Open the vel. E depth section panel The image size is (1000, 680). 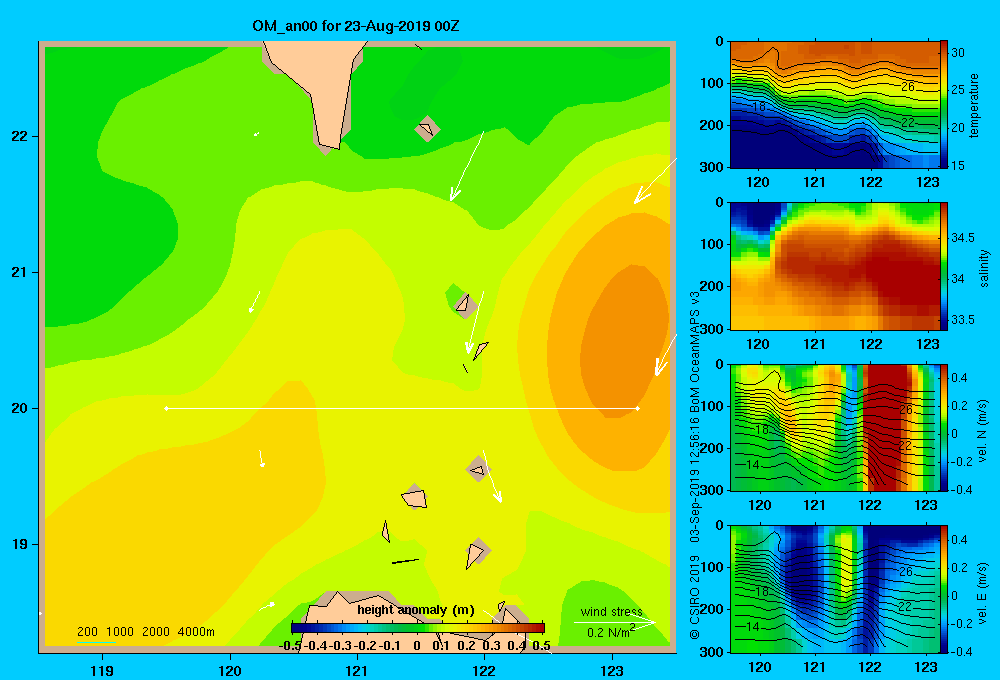834,589
